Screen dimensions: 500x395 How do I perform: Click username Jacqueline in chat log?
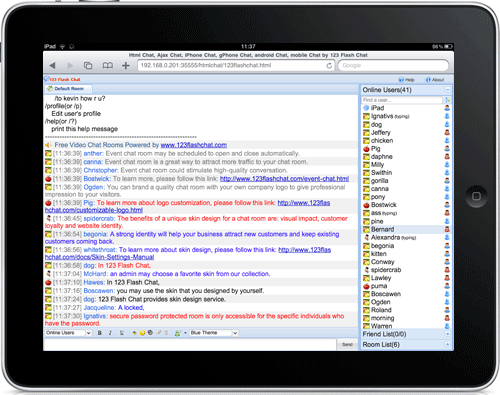point(99,308)
